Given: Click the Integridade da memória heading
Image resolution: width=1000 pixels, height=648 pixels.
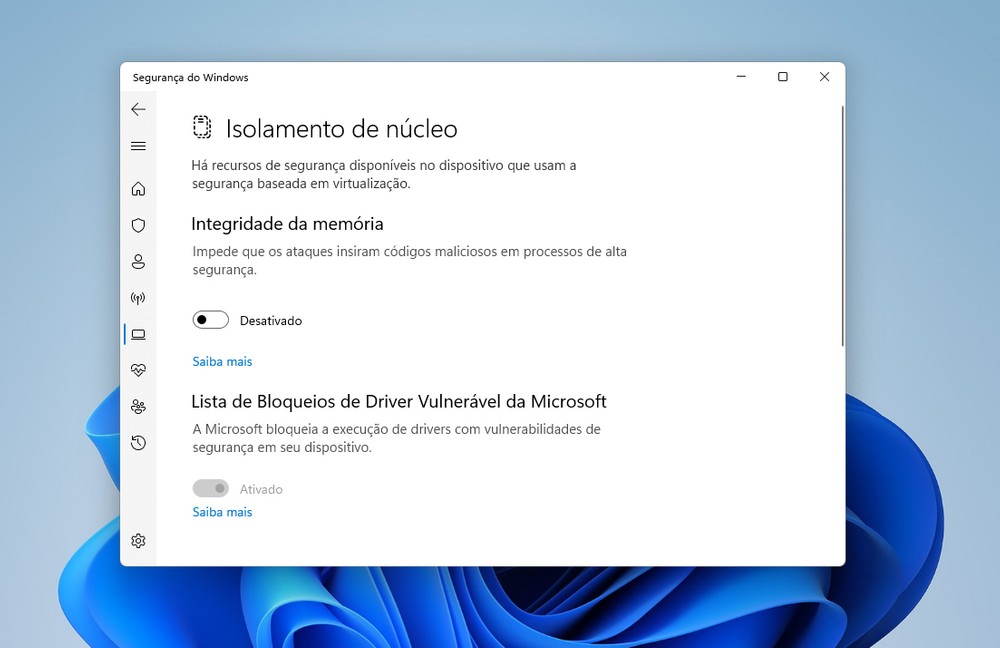Looking at the screenshot, I should [x=287, y=224].
